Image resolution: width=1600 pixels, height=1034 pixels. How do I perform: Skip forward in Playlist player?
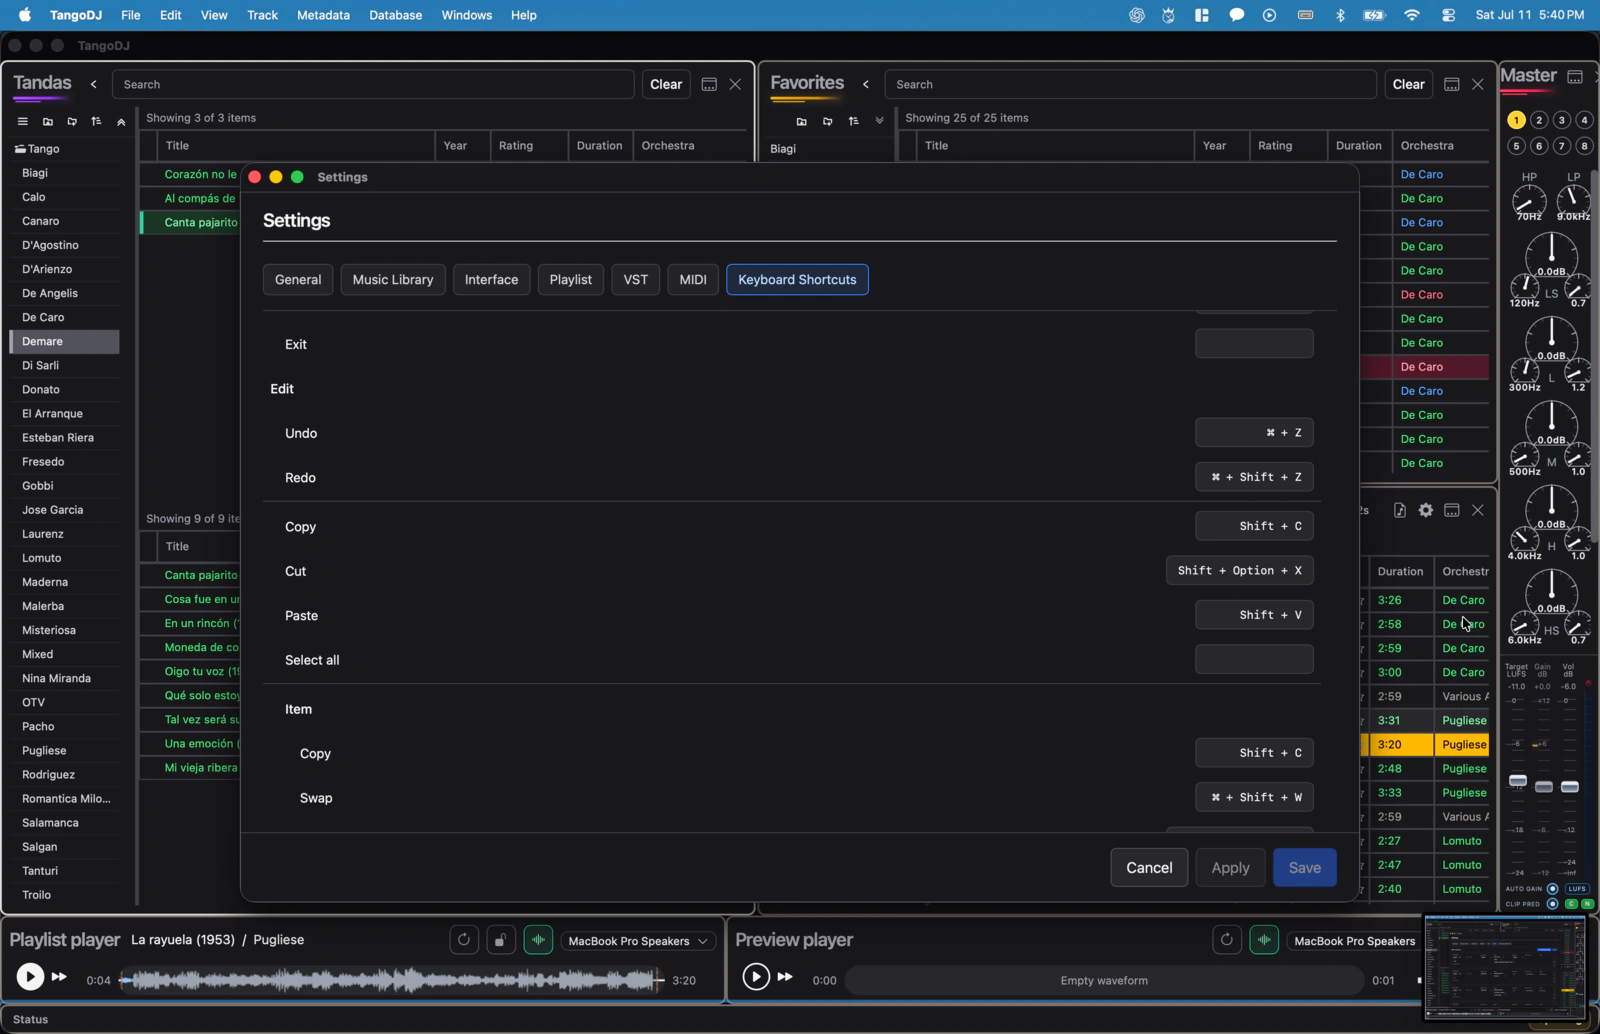[x=59, y=977]
